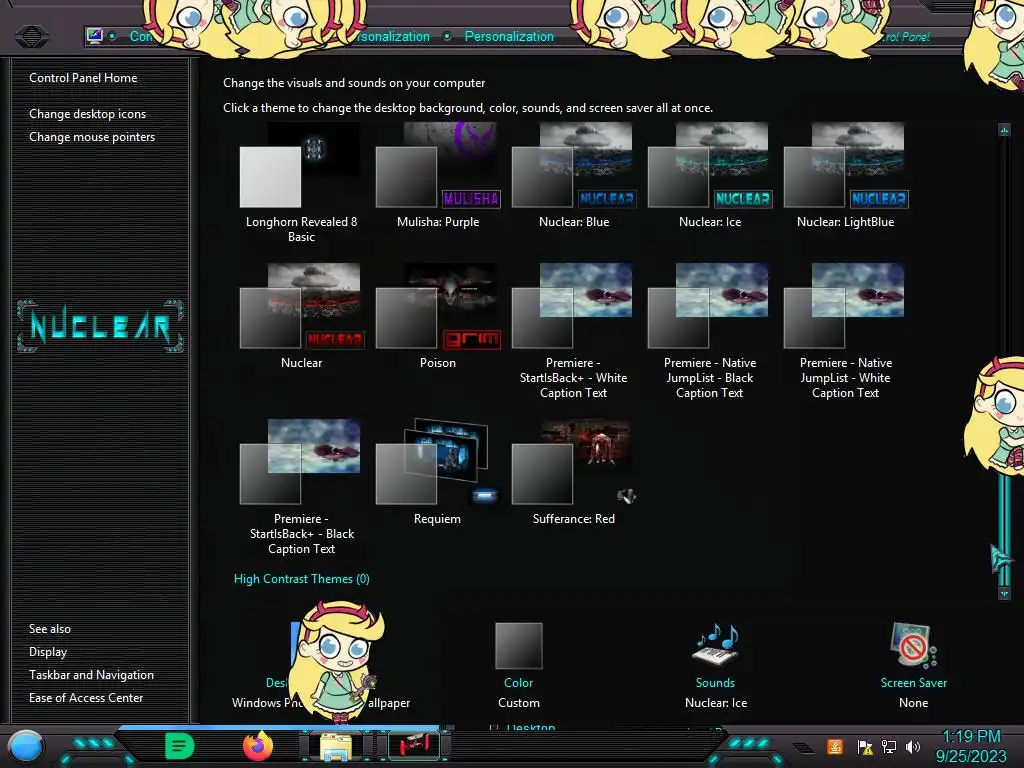Open the Color settings icon
The width and height of the screenshot is (1024, 768).
519,645
